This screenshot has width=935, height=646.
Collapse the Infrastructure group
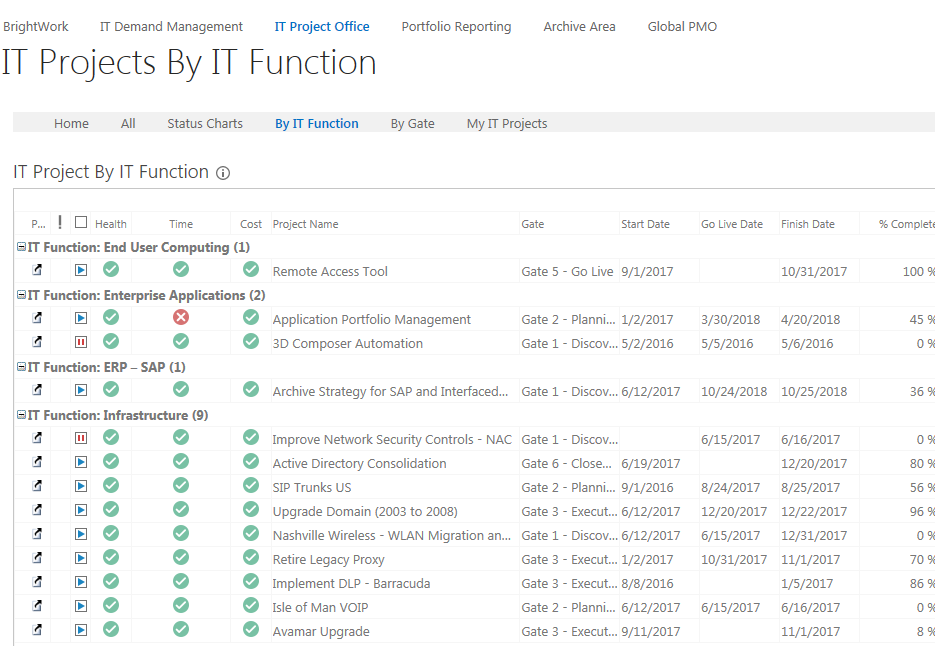[21, 415]
